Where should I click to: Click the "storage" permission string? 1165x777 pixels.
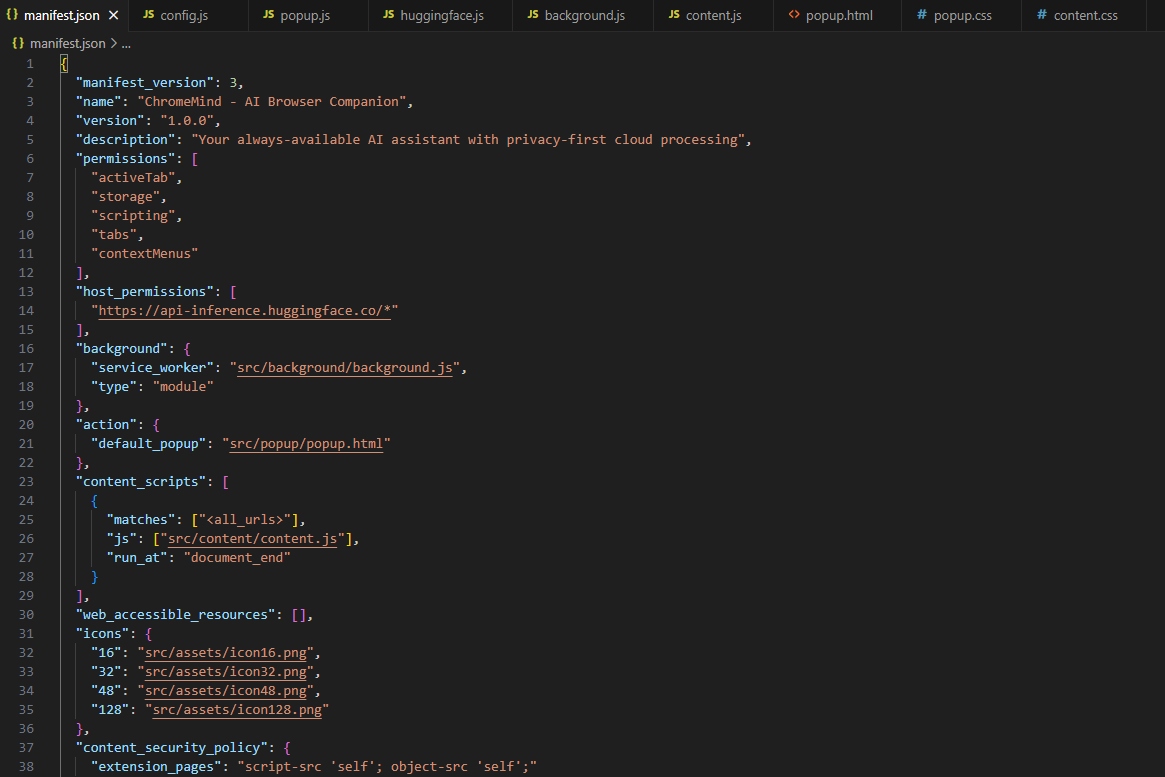[x=125, y=197]
